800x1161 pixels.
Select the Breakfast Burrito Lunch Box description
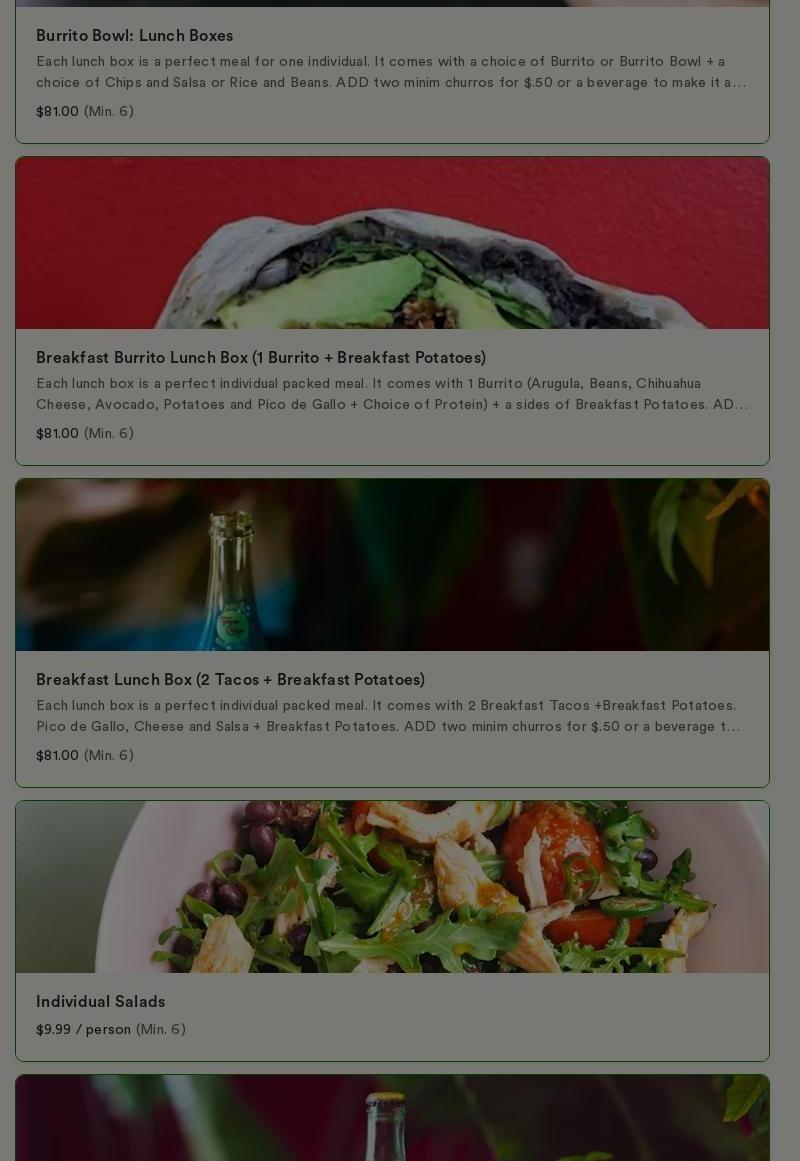tap(391, 394)
